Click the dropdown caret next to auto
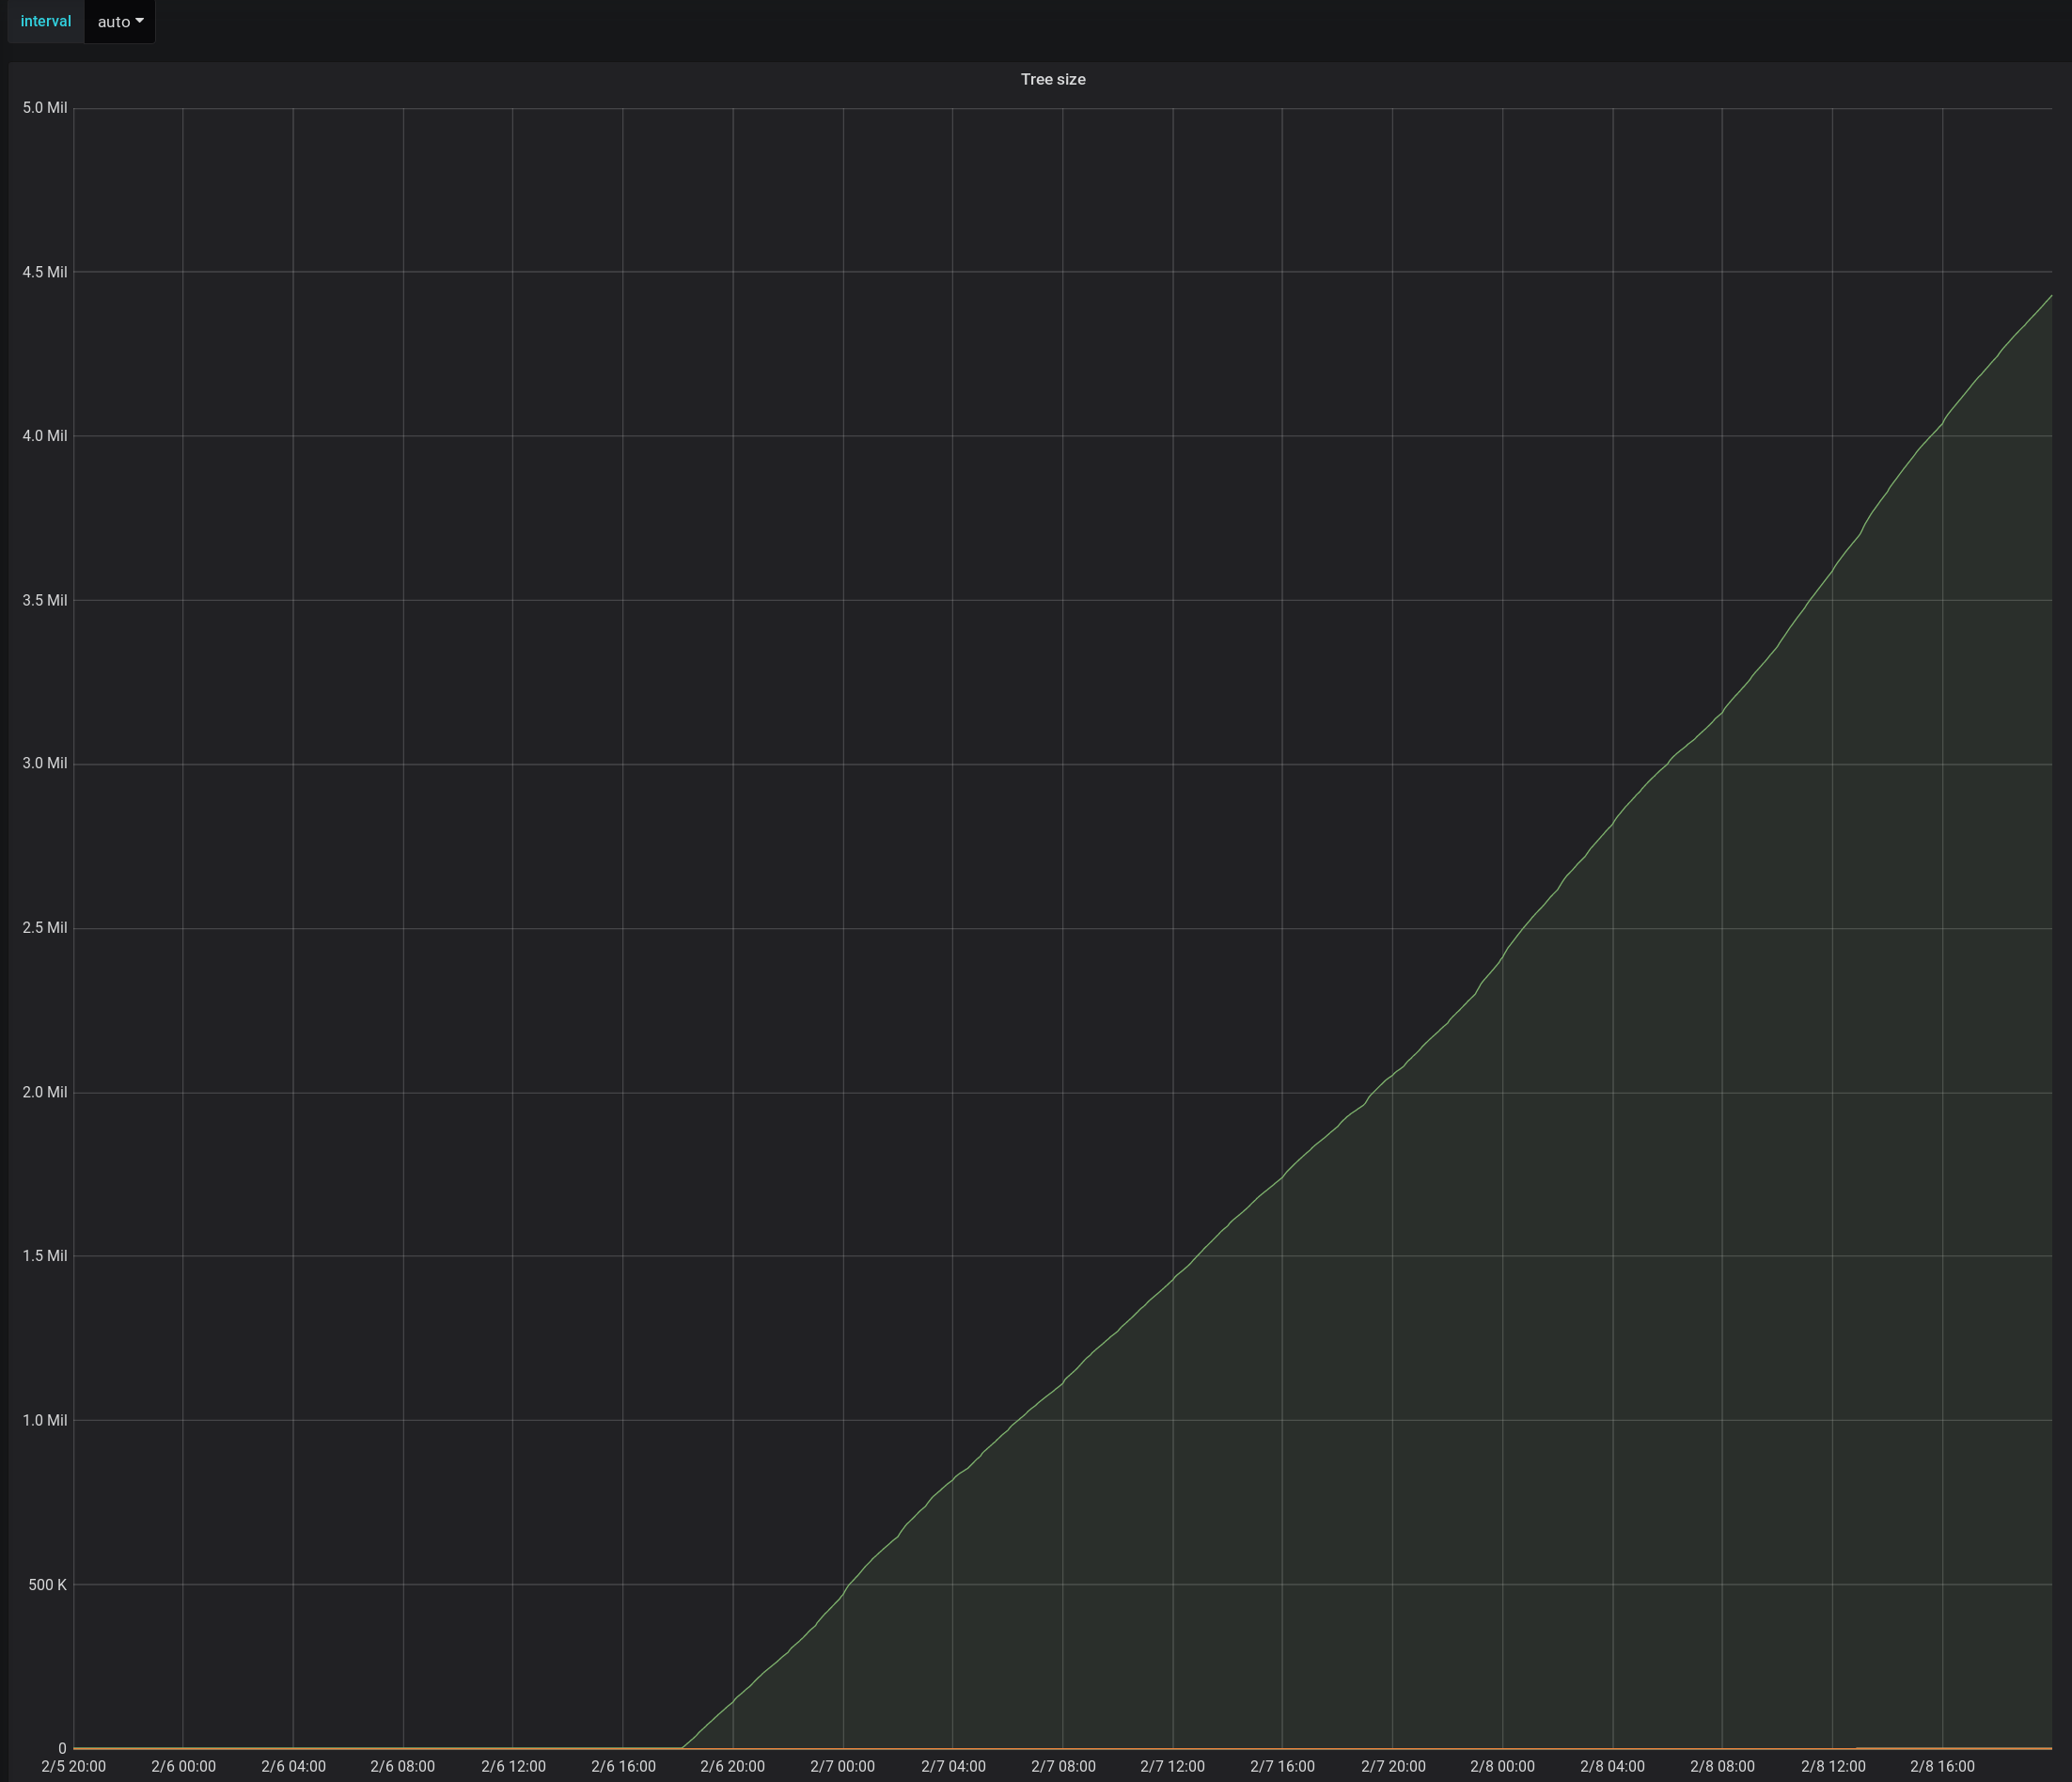Viewport: 2072px width, 1782px height. tap(139, 21)
